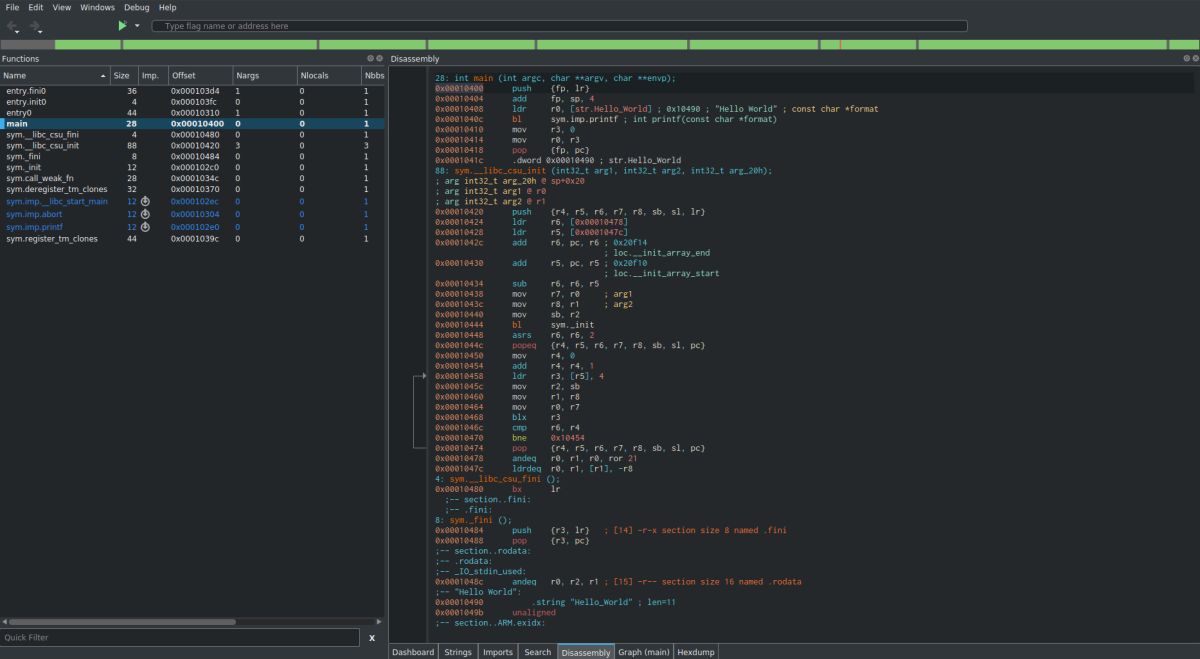Open dropdown arrow beside play button

click(137, 26)
